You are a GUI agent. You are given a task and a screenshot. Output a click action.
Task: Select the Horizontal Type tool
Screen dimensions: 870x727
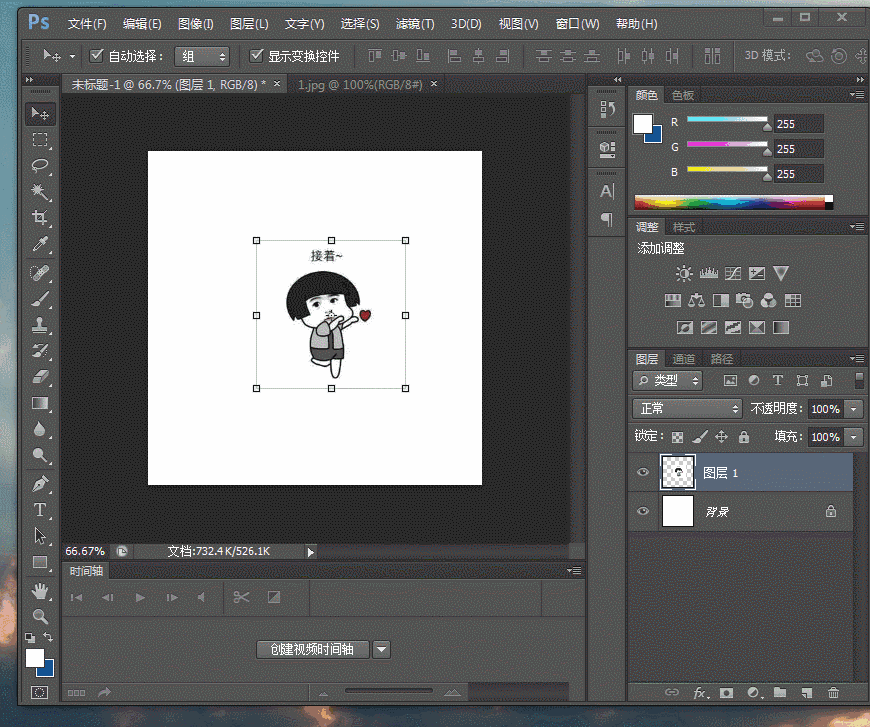(x=40, y=509)
